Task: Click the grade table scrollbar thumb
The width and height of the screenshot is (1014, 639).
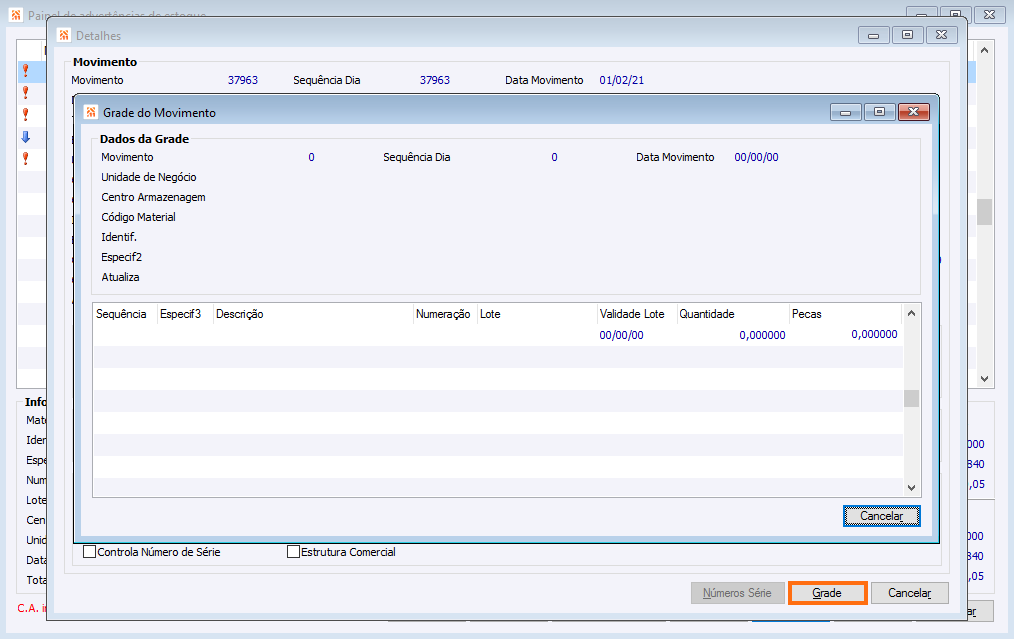Action: pyautogui.click(x=911, y=398)
